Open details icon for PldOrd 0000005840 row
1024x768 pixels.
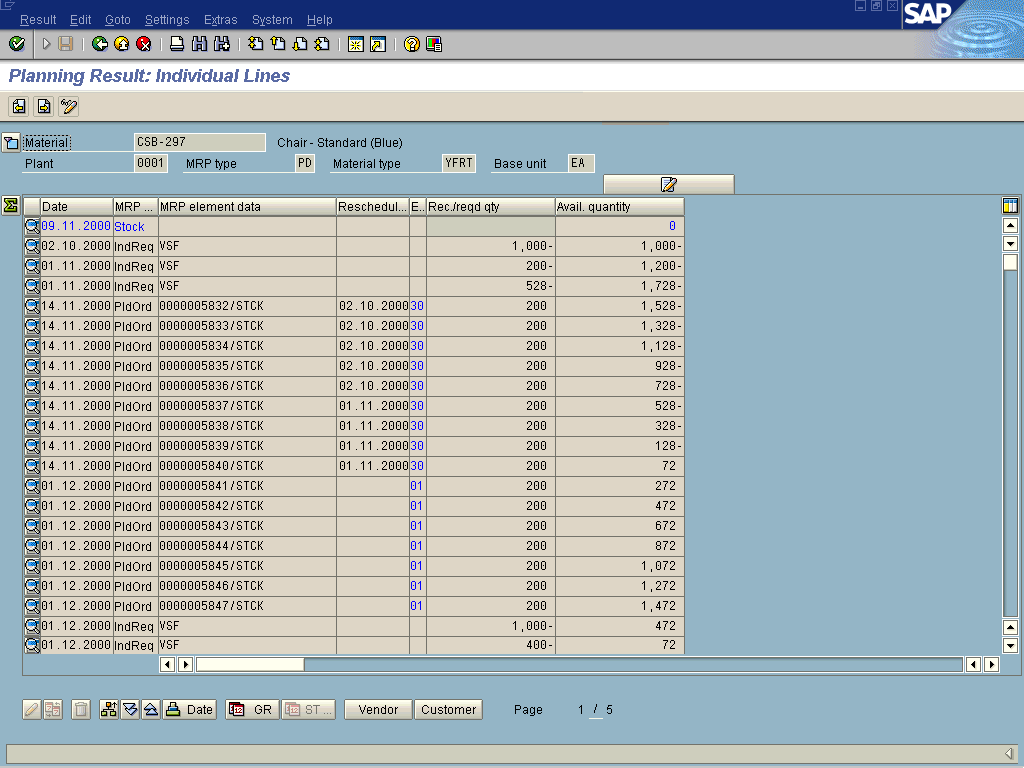(x=32, y=466)
